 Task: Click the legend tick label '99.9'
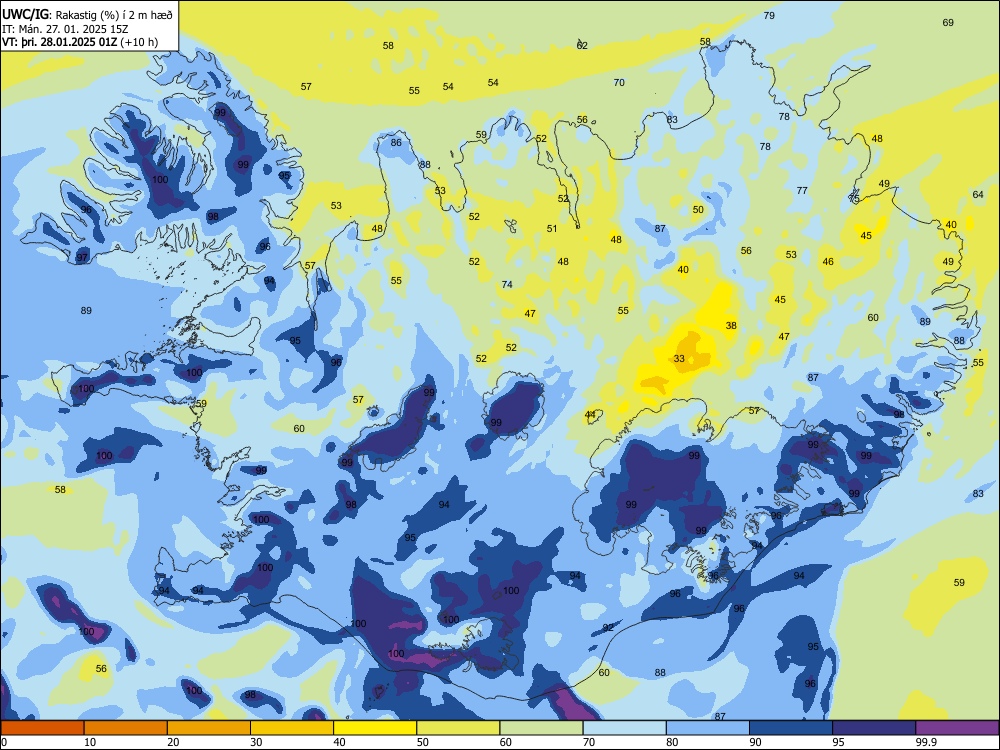coord(925,742)
